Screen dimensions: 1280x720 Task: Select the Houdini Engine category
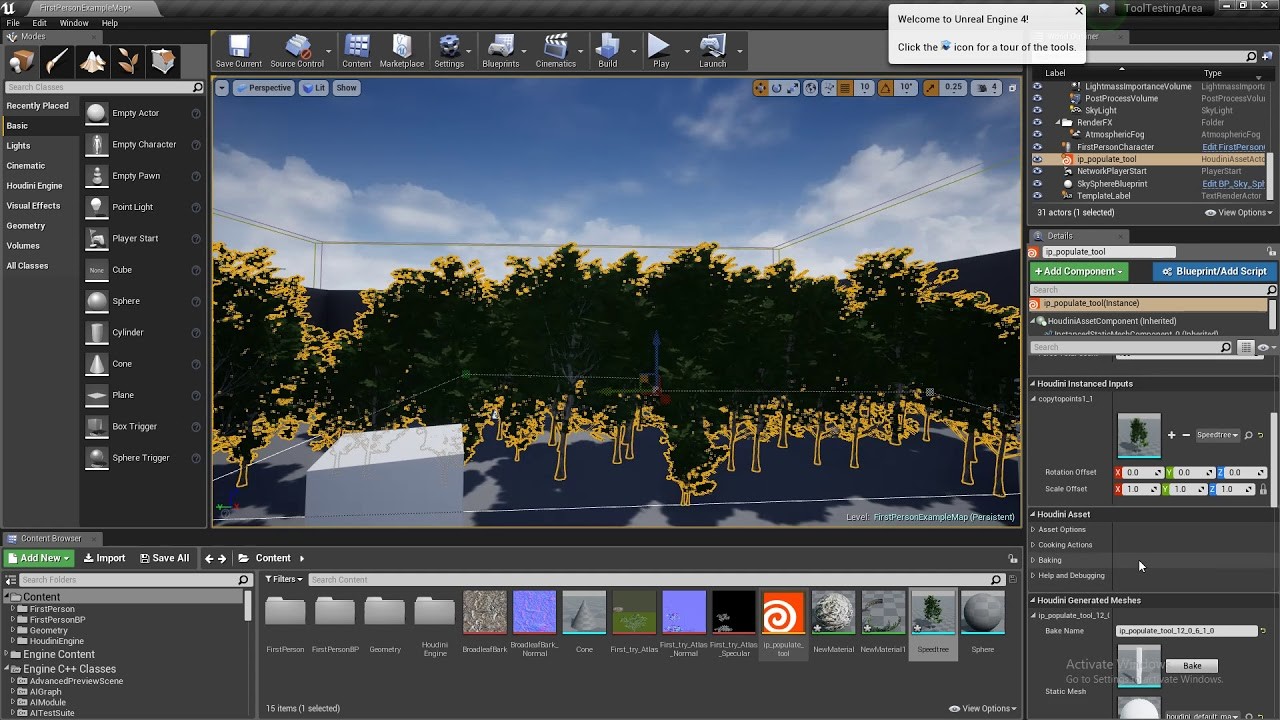[x=34, y=186]
